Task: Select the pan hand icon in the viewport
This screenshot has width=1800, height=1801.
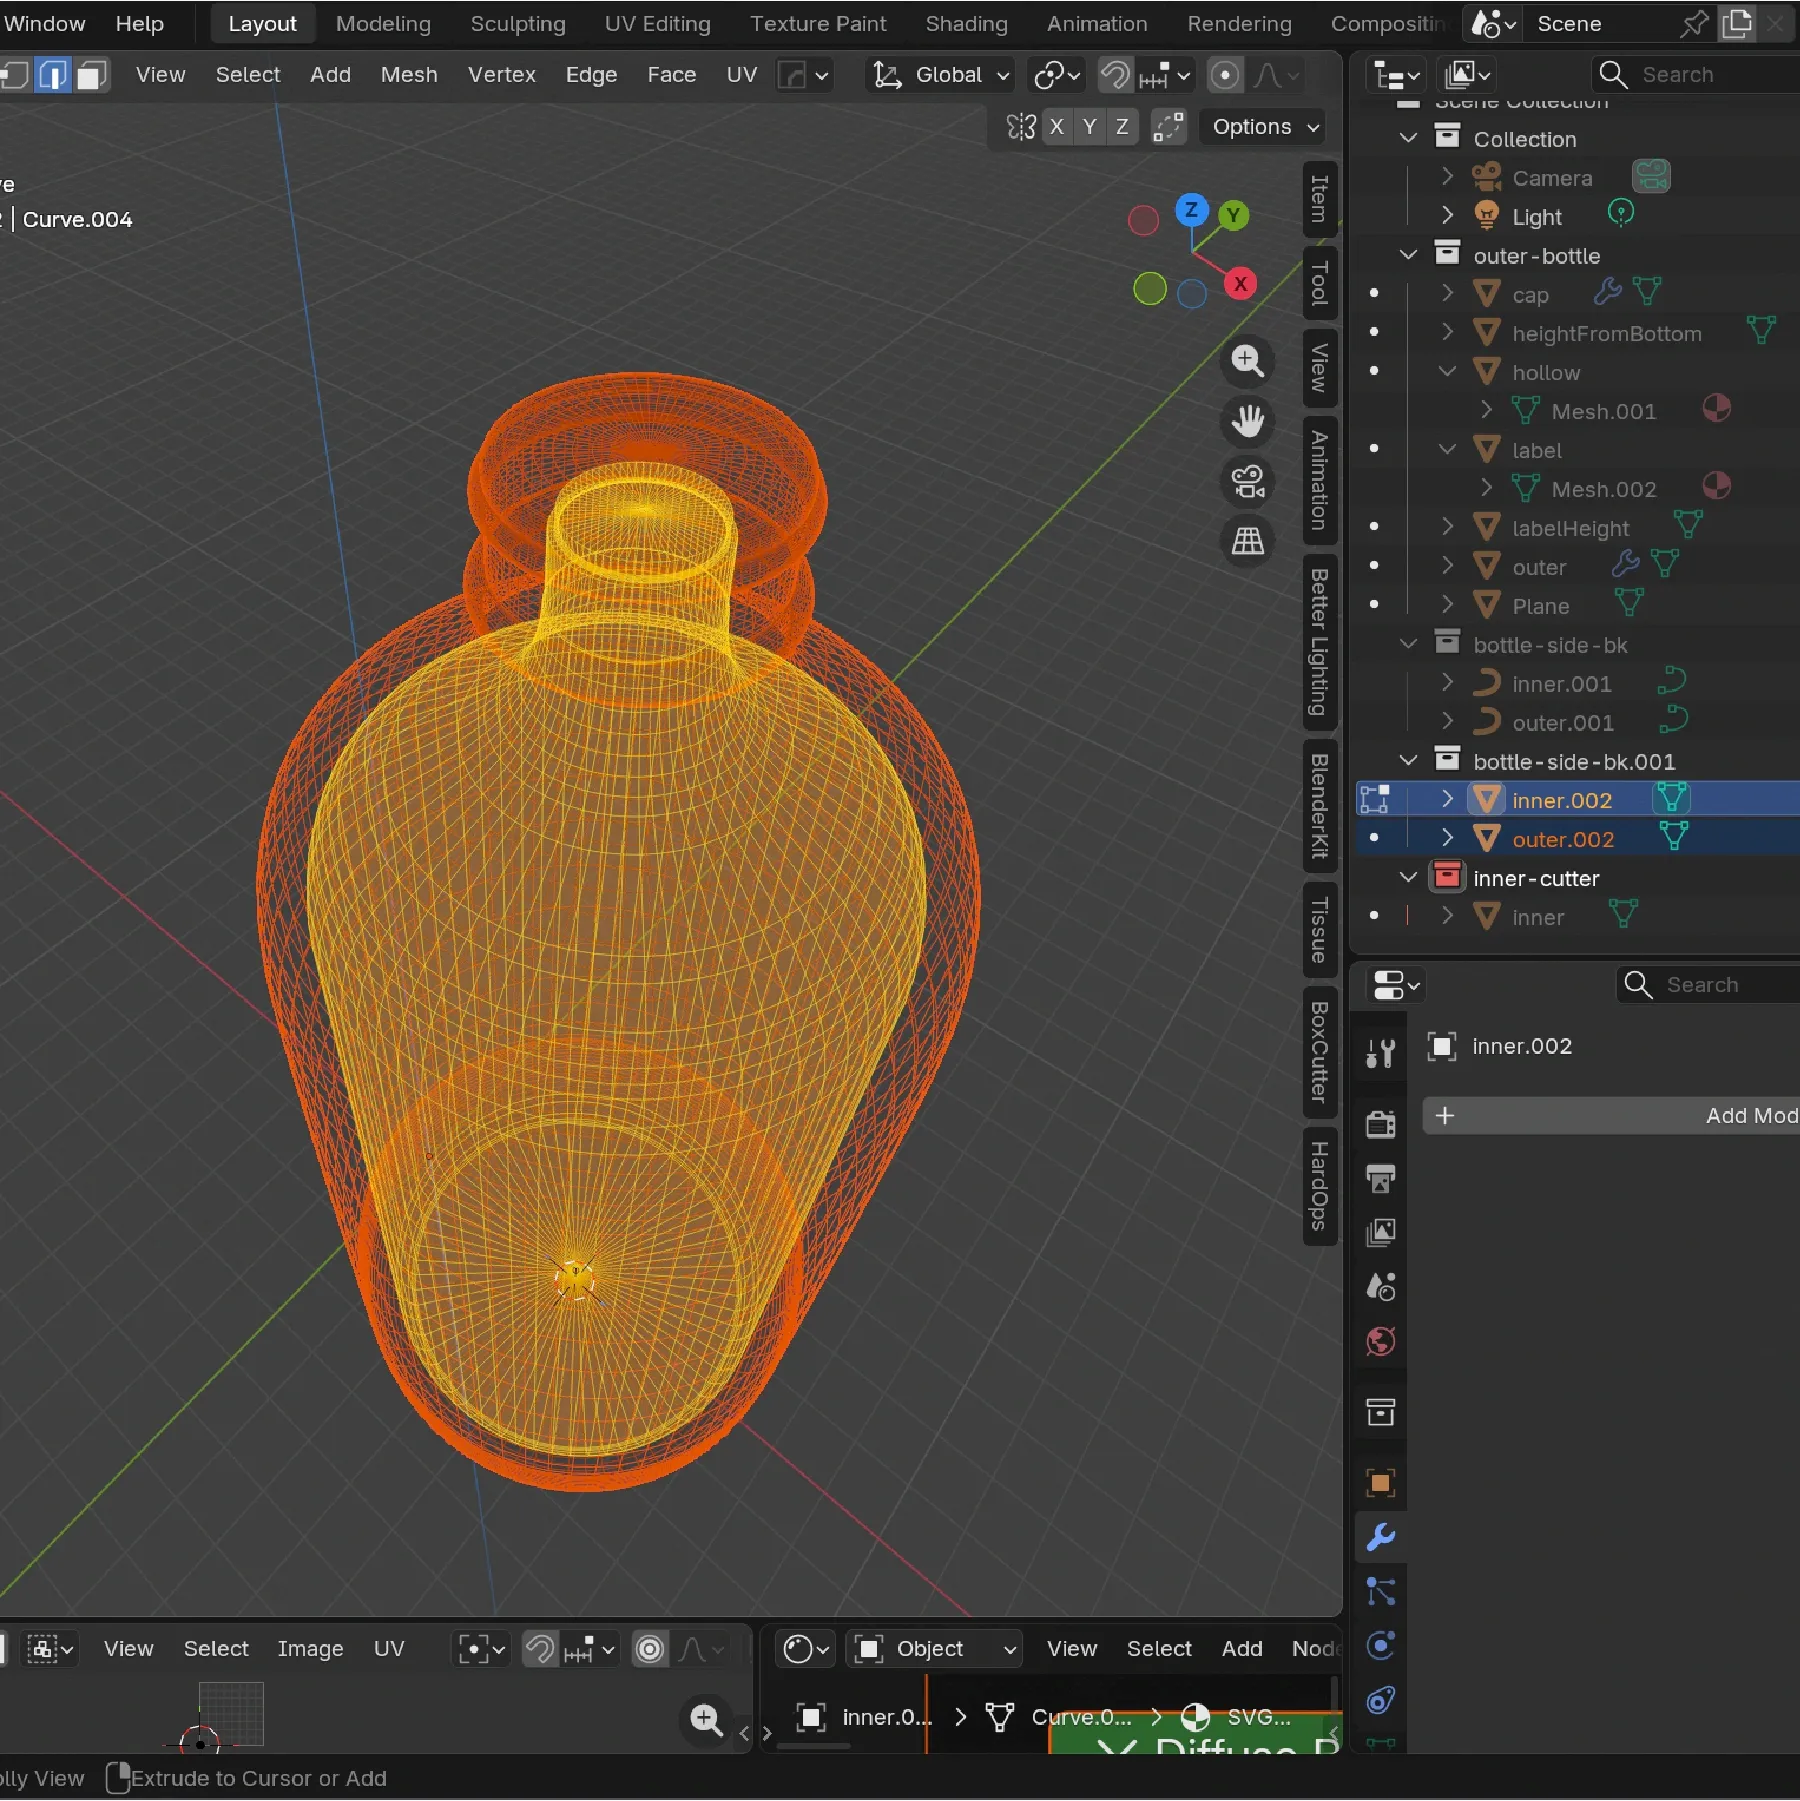Action: (x=1249, y=422)
